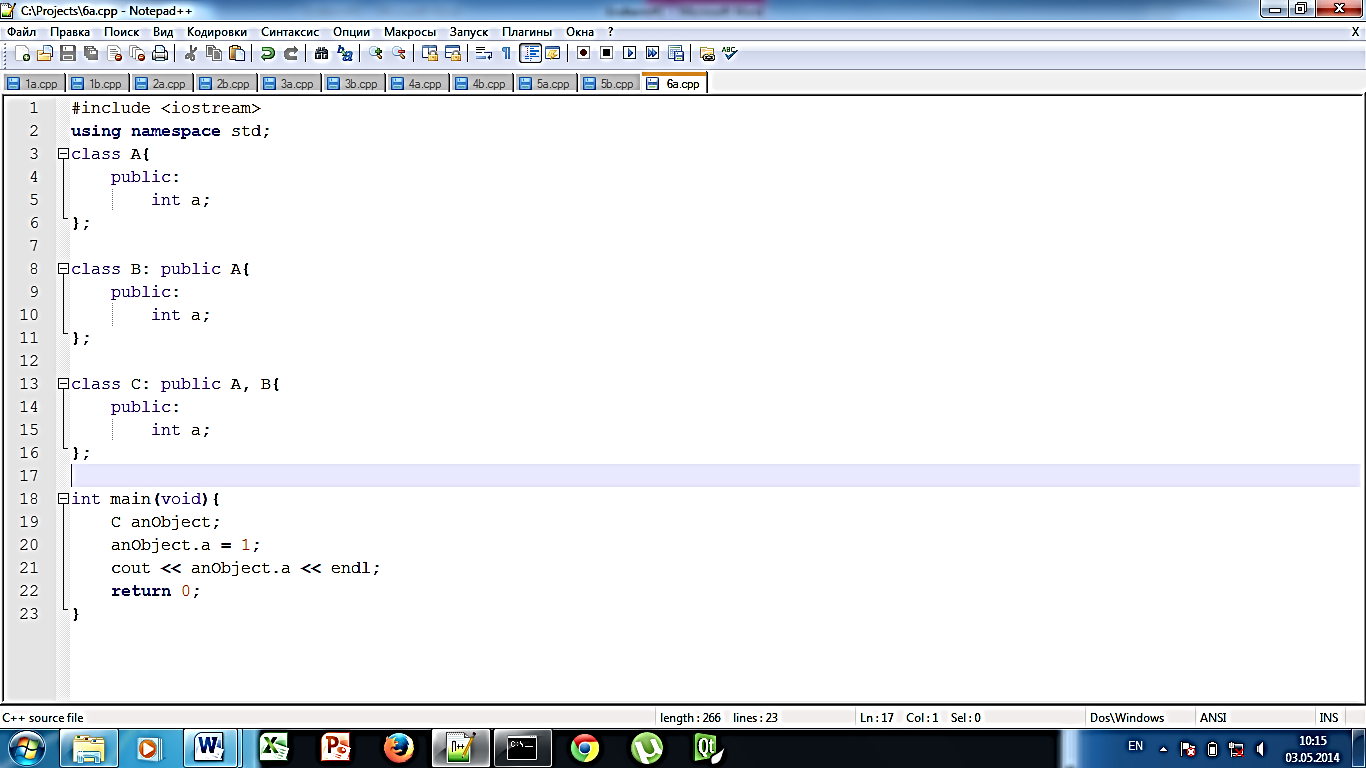Collapse the main function fold marker
The image size is (1366, 768).
(63, 499)
